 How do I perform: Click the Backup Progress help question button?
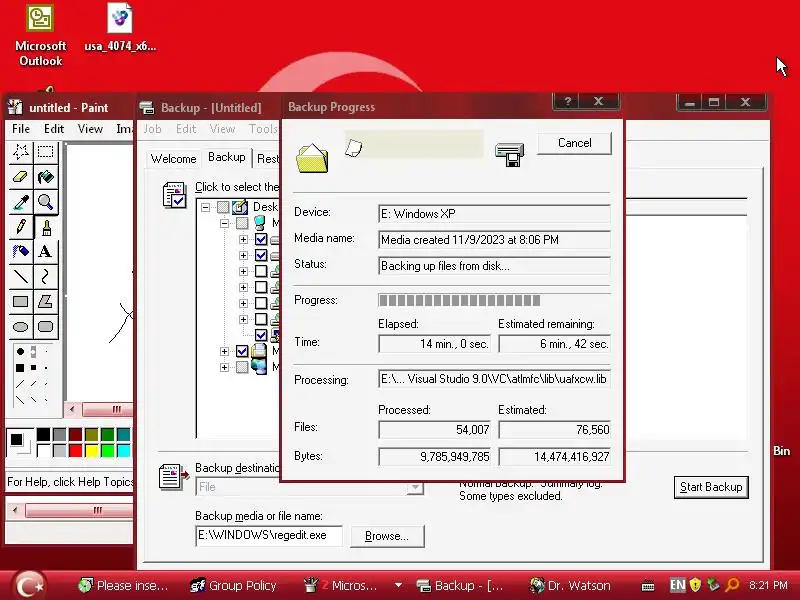tap(568, 102)
